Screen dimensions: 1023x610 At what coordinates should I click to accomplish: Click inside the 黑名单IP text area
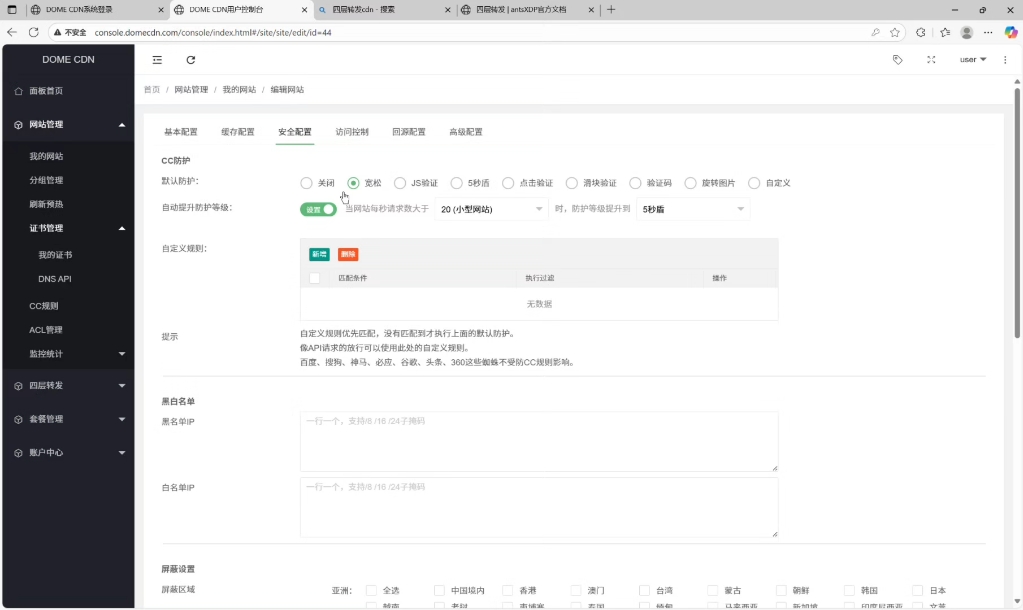[x=538, y=440]
